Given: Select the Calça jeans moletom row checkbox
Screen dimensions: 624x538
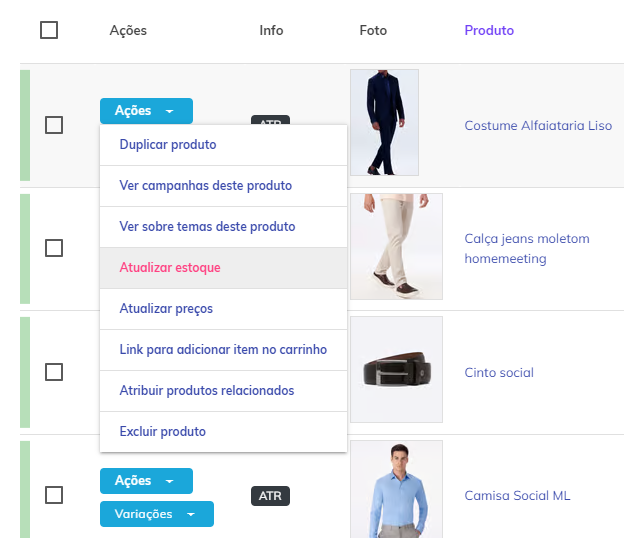Looking at the screenshot, I should 54,248.
